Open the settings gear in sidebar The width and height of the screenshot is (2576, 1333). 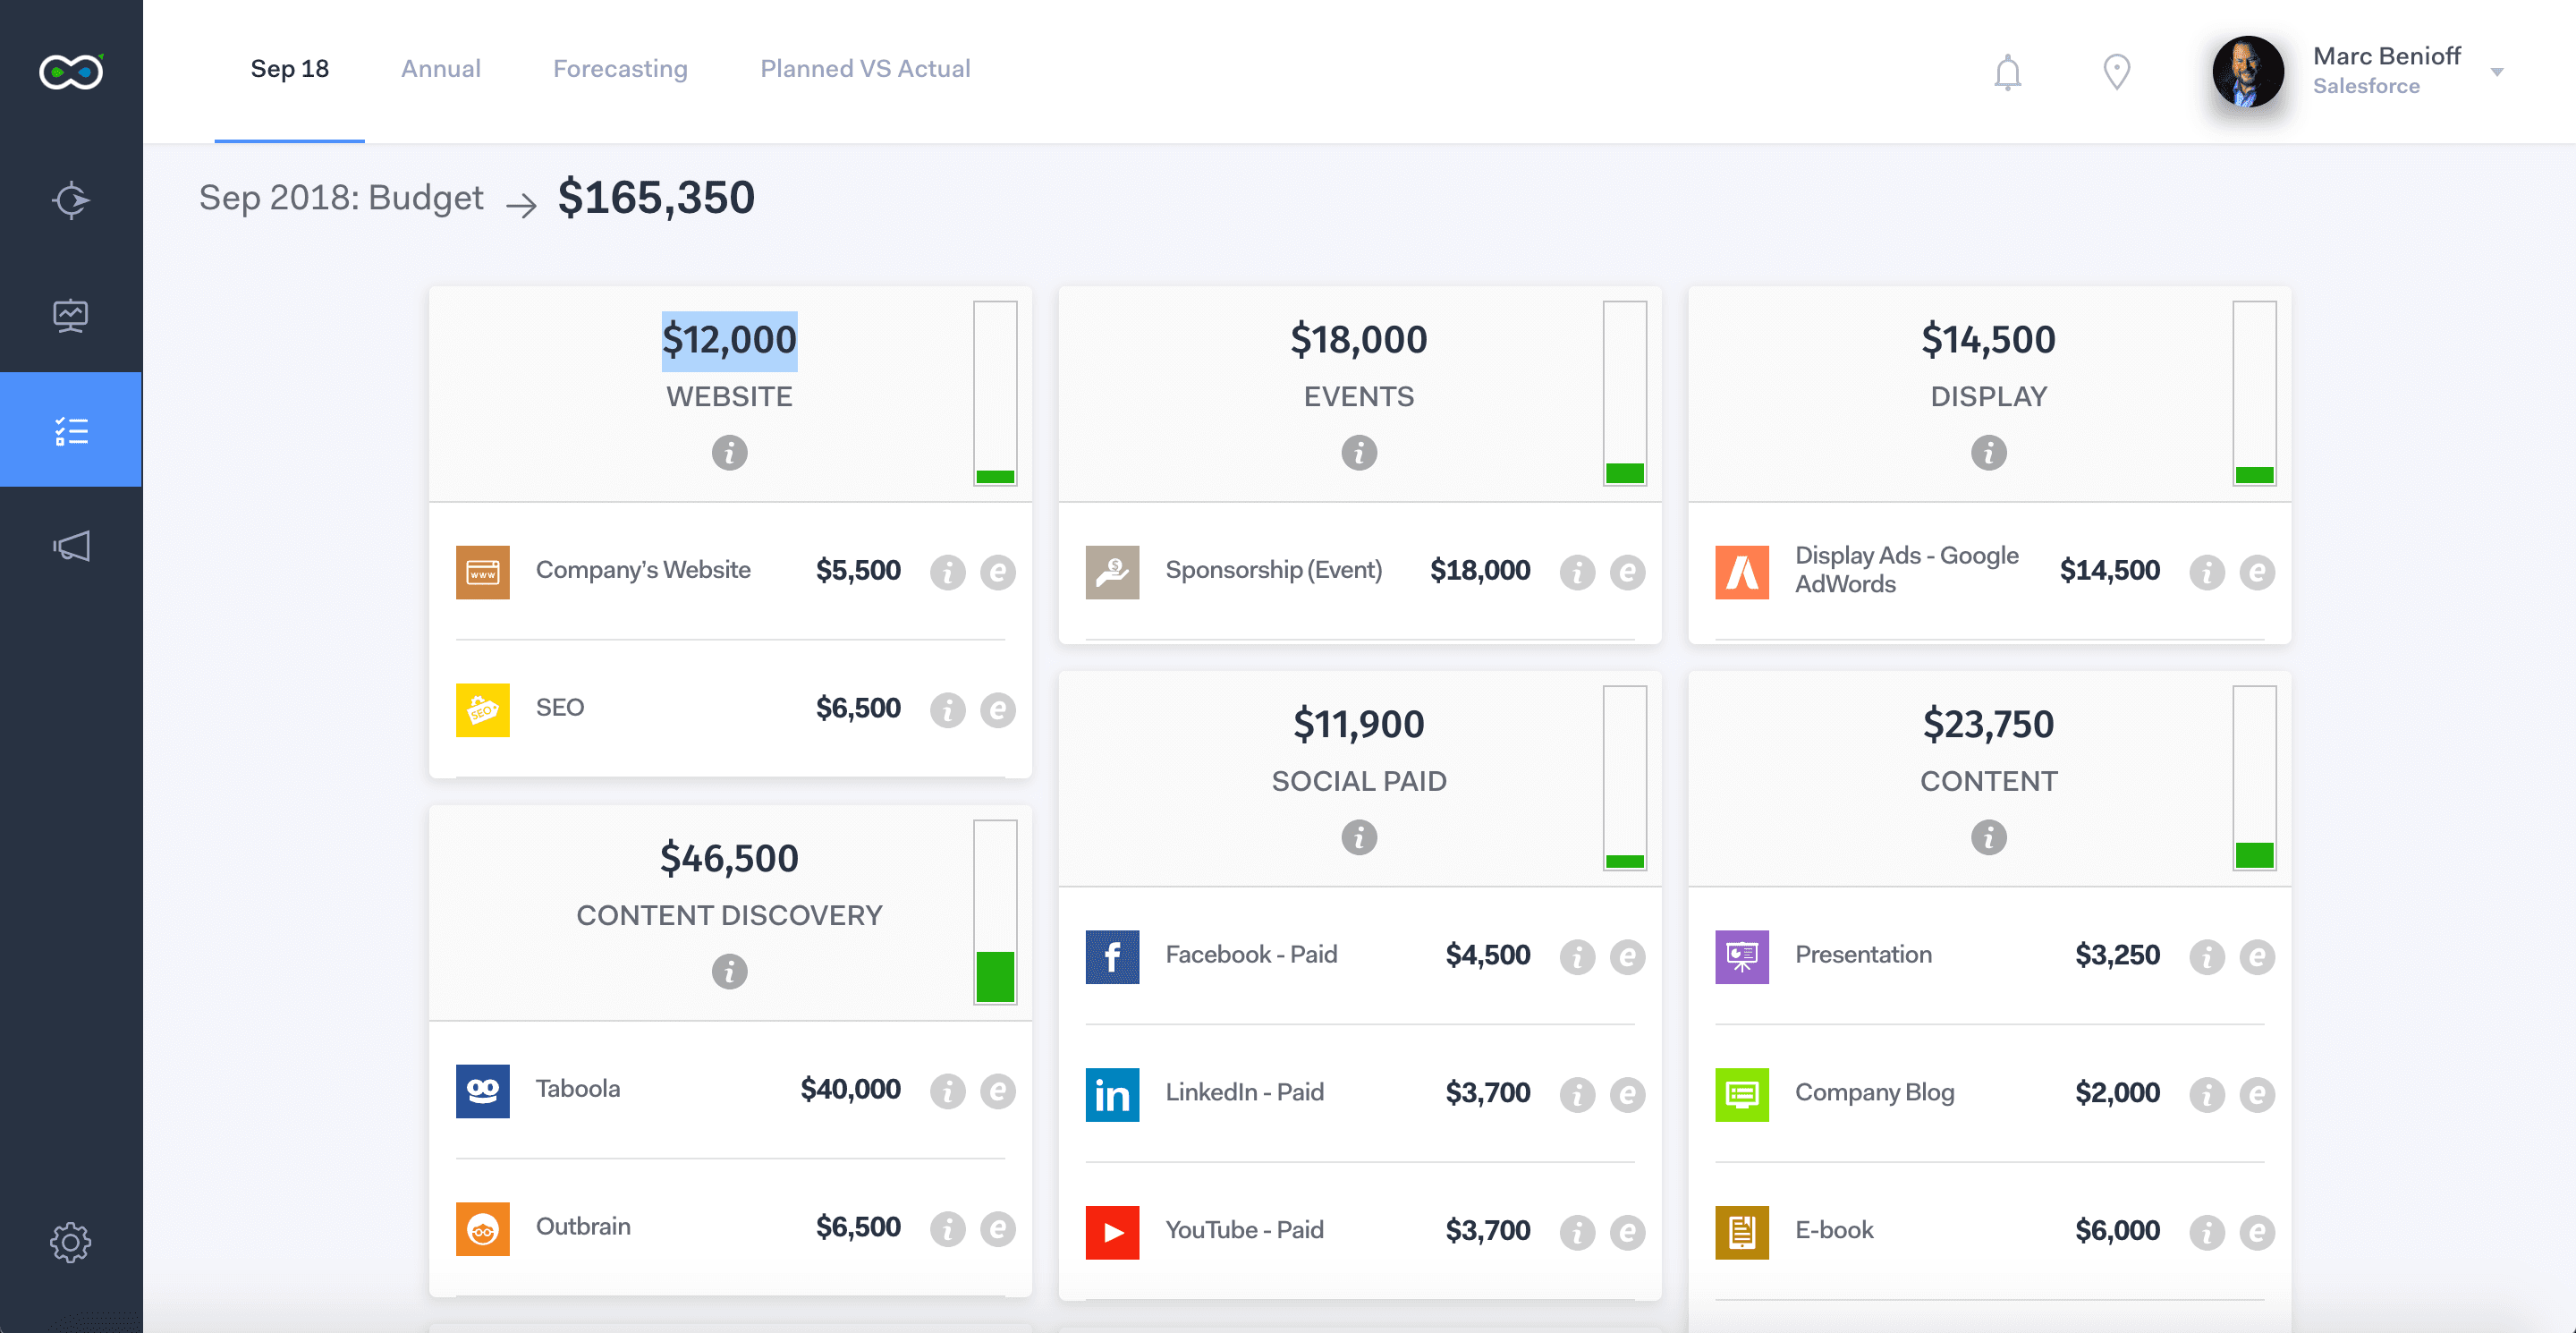point(70,1242)
